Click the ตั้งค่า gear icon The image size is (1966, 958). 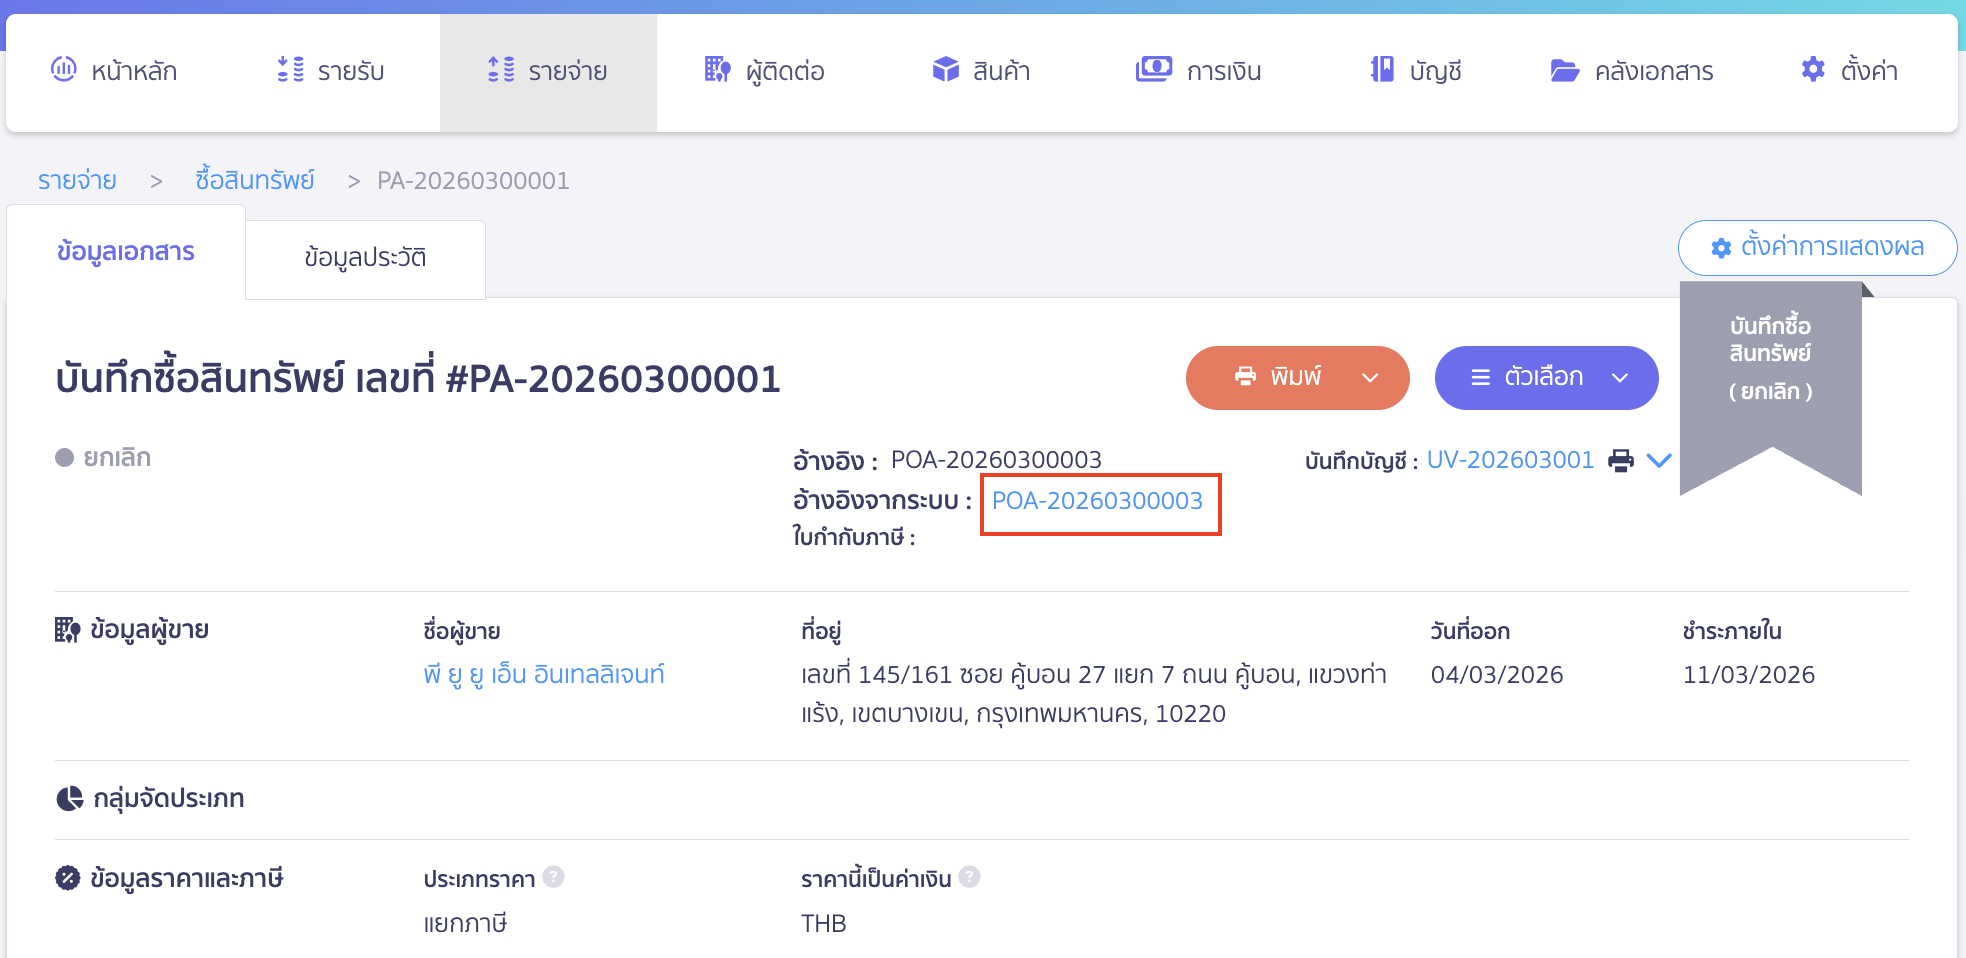point(1812,70)
